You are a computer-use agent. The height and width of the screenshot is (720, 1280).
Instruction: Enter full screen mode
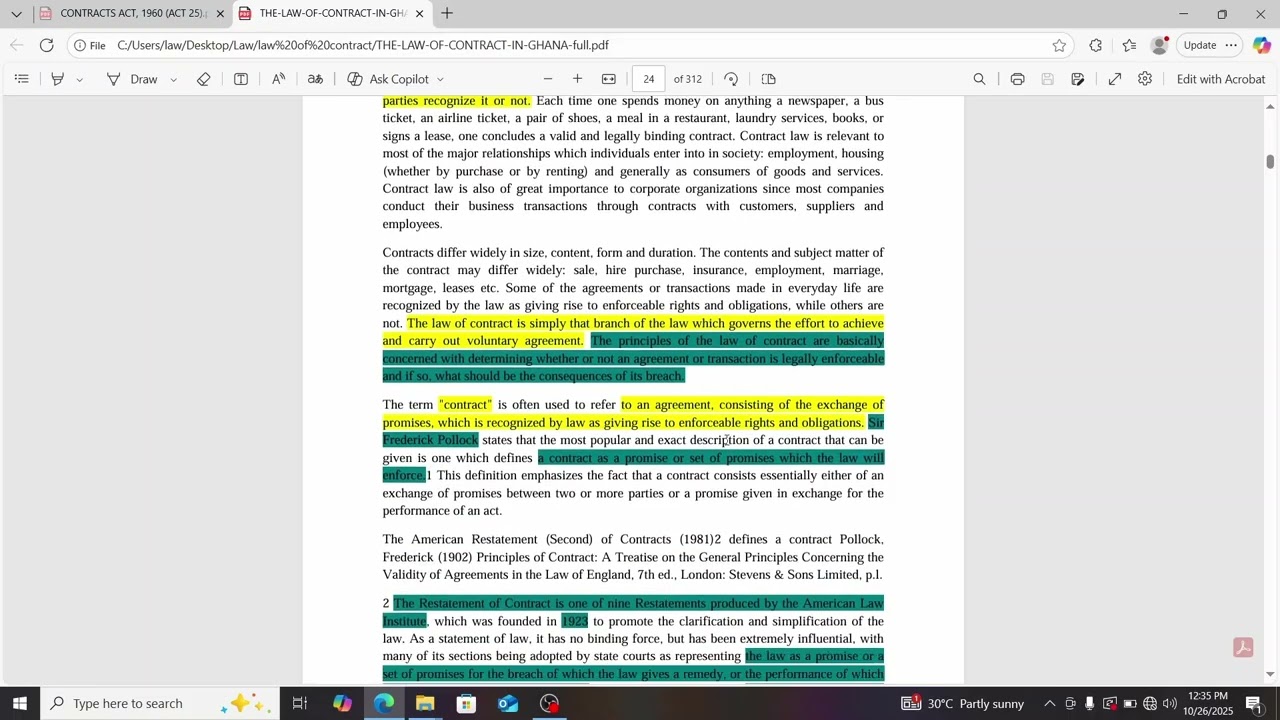click(1115, 79)
